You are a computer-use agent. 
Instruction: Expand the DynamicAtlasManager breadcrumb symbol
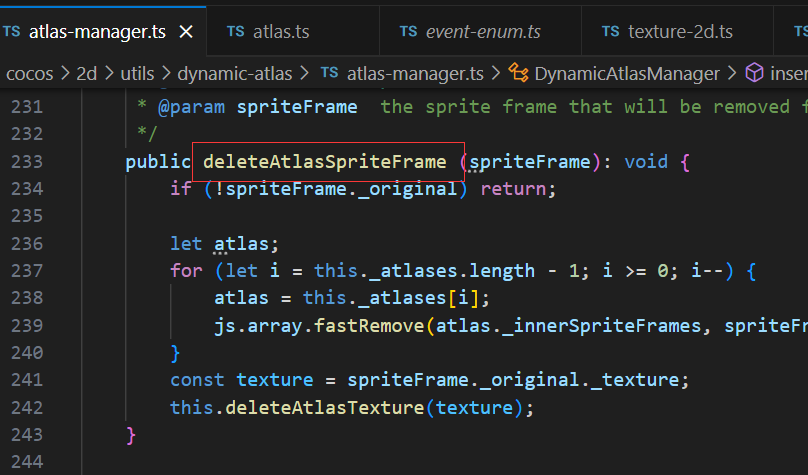[x=627, y=73]
